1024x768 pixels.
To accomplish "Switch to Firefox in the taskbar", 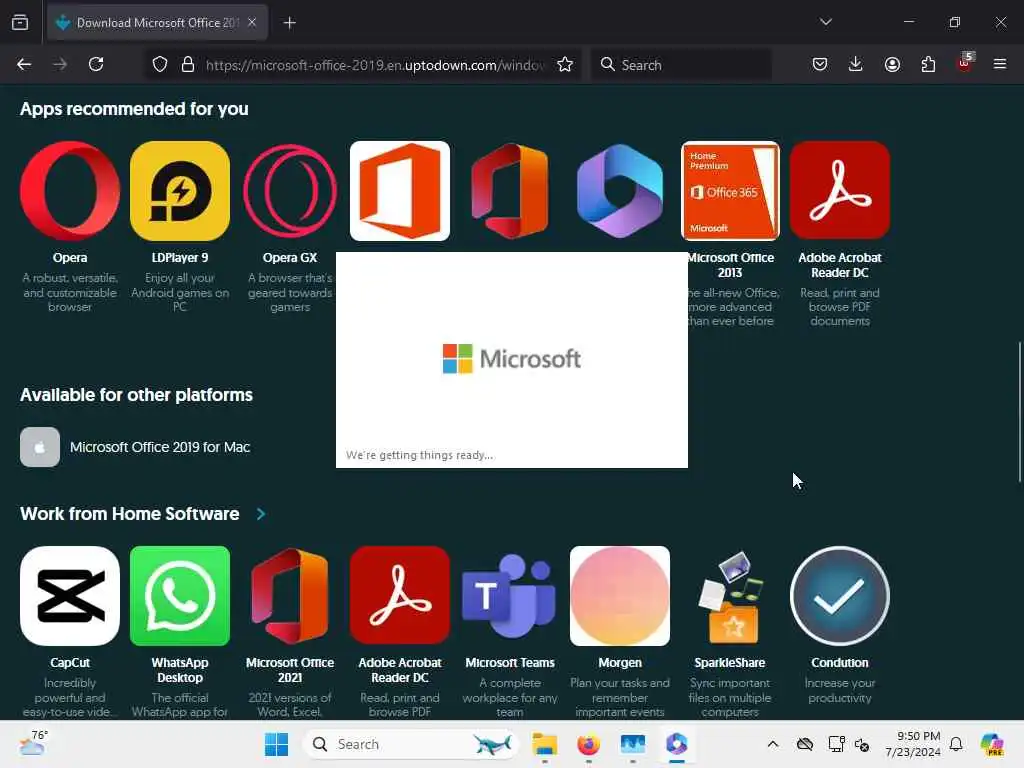I will pos(588,744).
